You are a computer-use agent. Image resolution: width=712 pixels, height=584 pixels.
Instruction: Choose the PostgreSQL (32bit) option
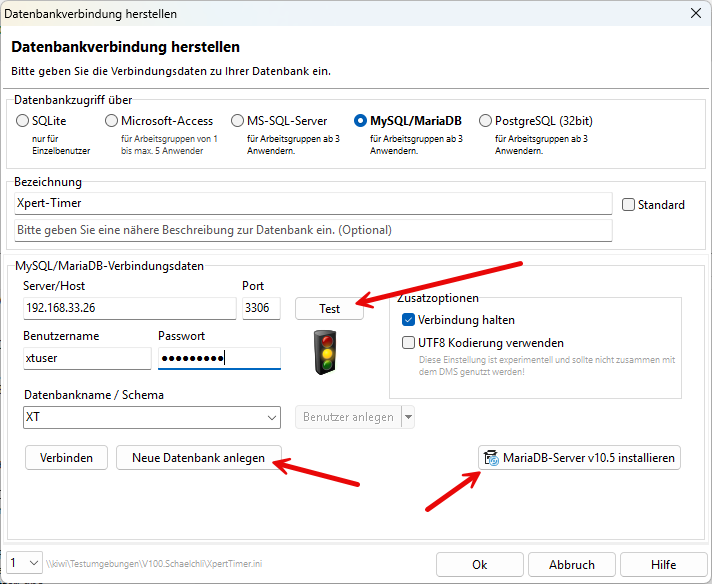click(485, 121)
